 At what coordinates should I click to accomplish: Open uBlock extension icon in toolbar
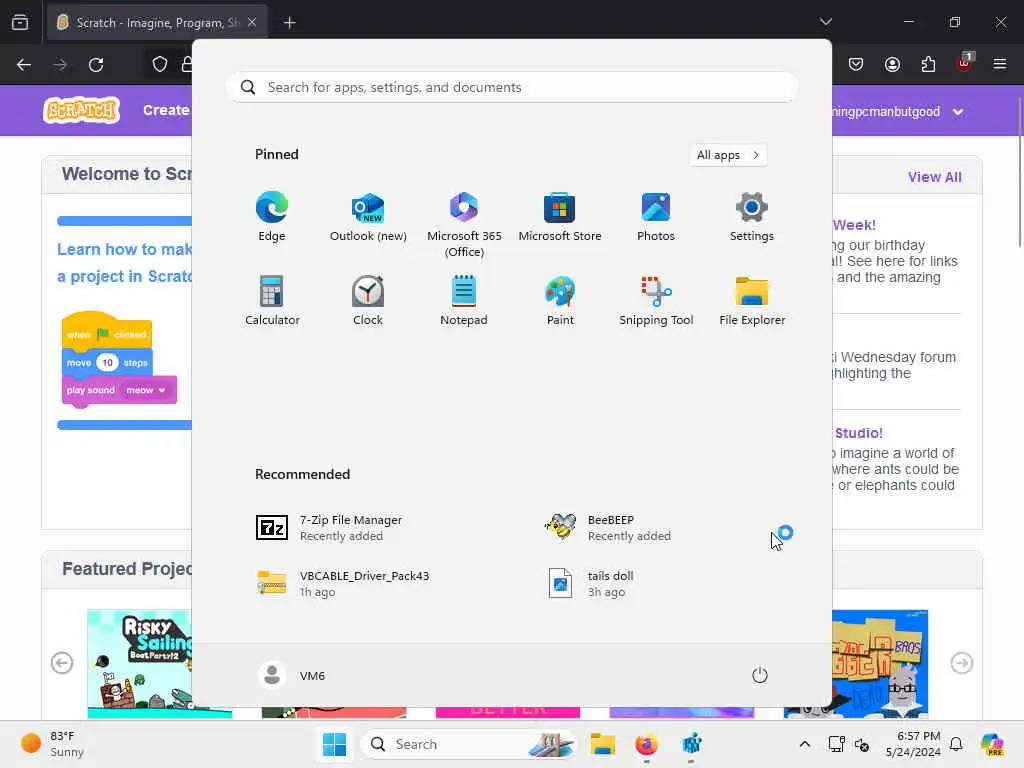point(964,63)
